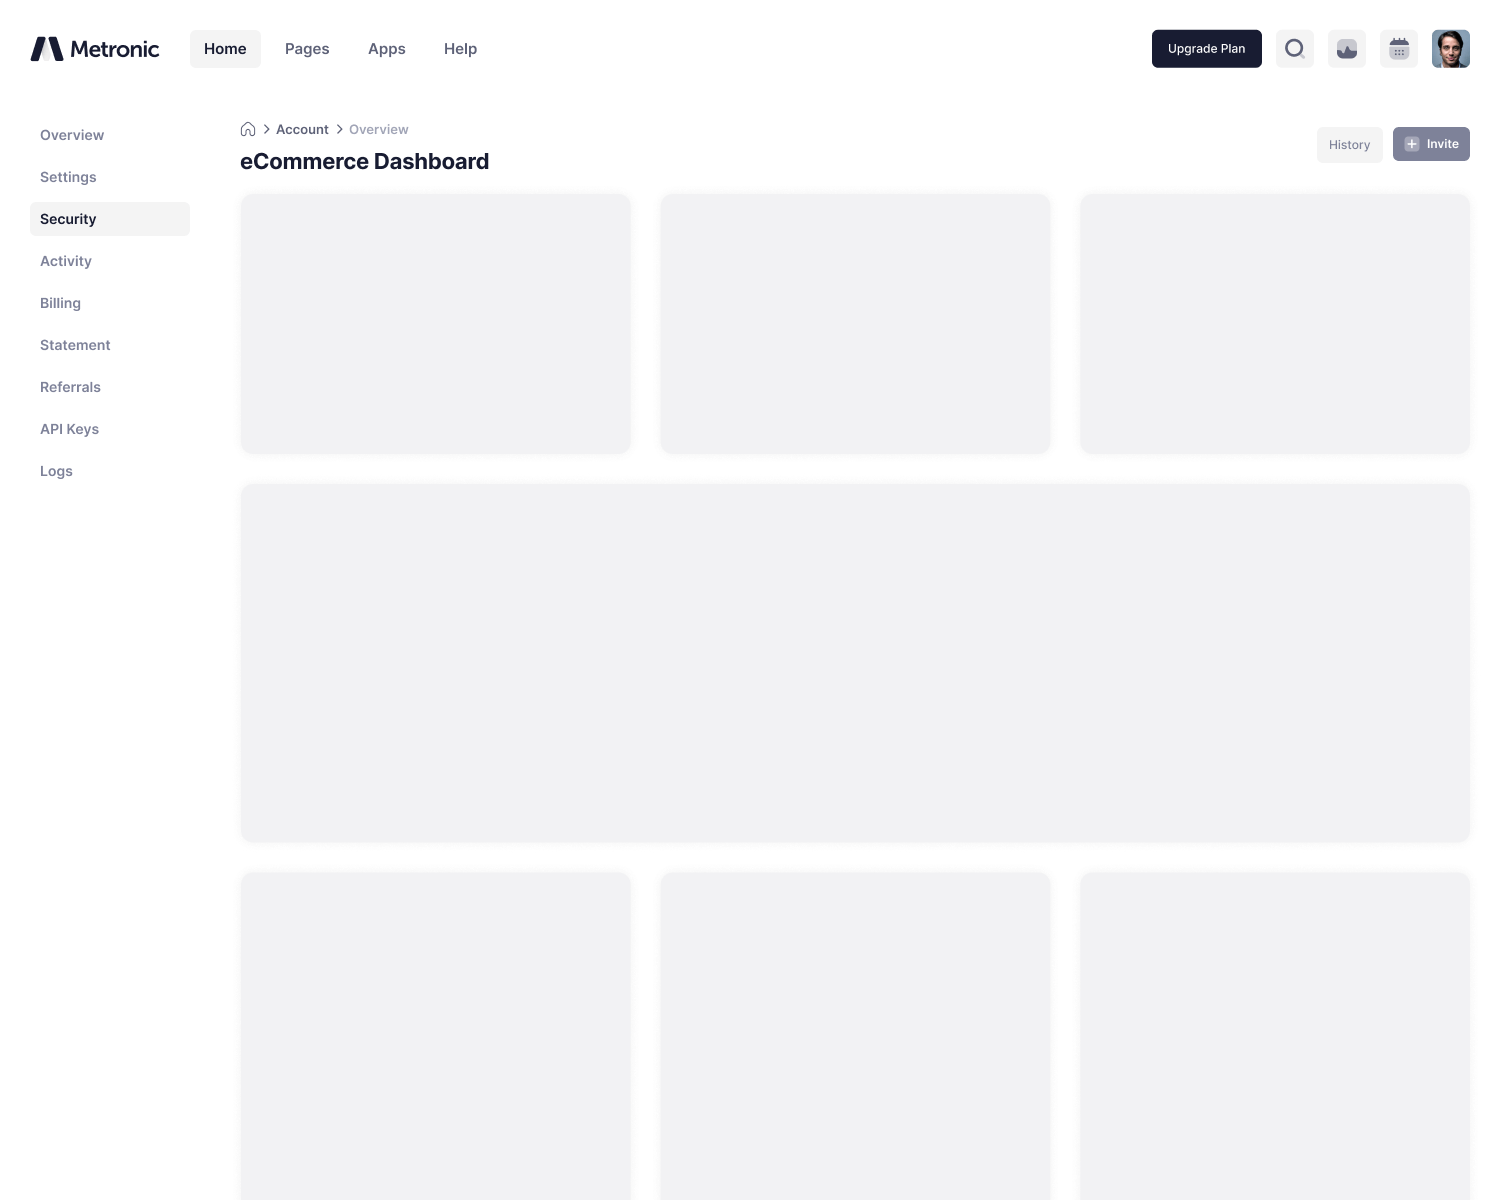
Task: Open the Pages menu
Action: coord(307,49)
